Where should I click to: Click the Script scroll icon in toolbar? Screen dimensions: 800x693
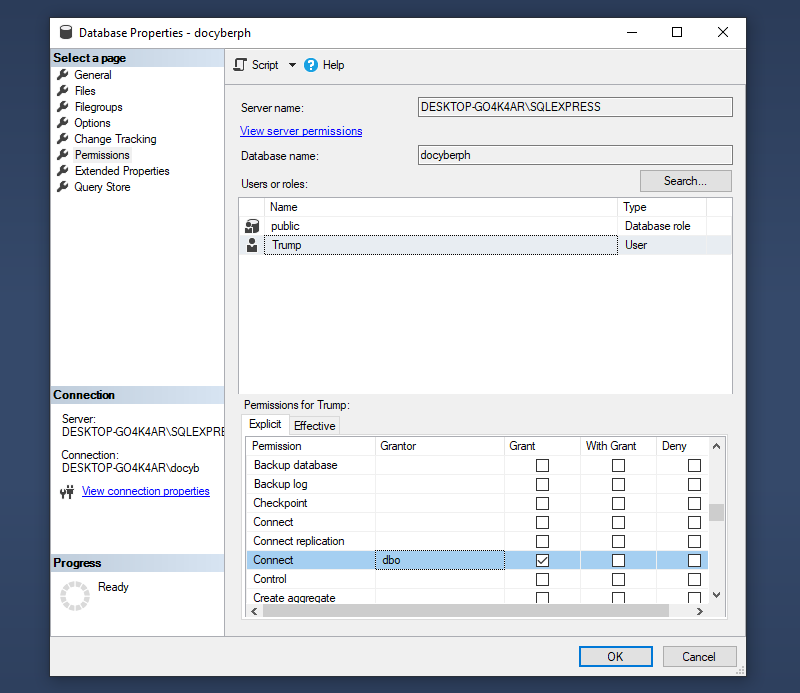tap(240, 65)
